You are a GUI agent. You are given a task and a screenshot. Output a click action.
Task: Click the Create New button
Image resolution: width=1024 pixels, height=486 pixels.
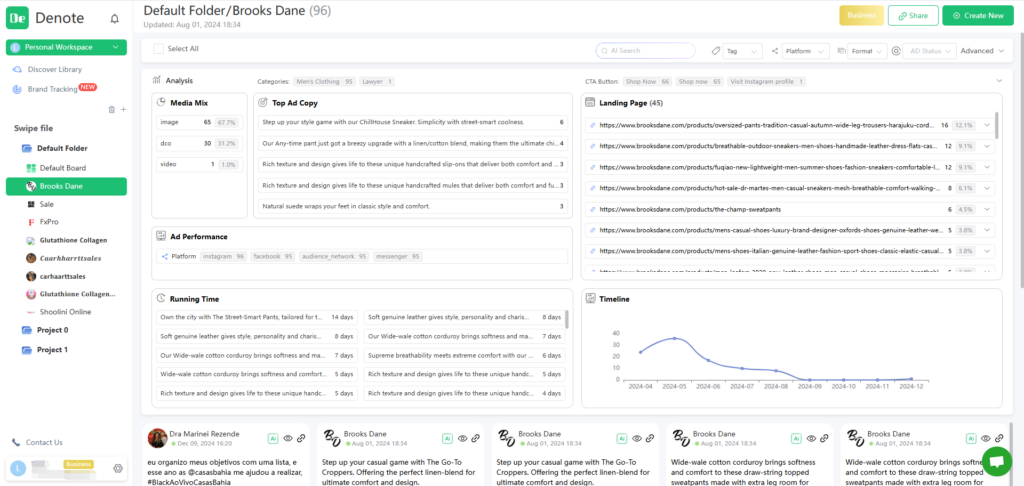[x=978, y=16]
